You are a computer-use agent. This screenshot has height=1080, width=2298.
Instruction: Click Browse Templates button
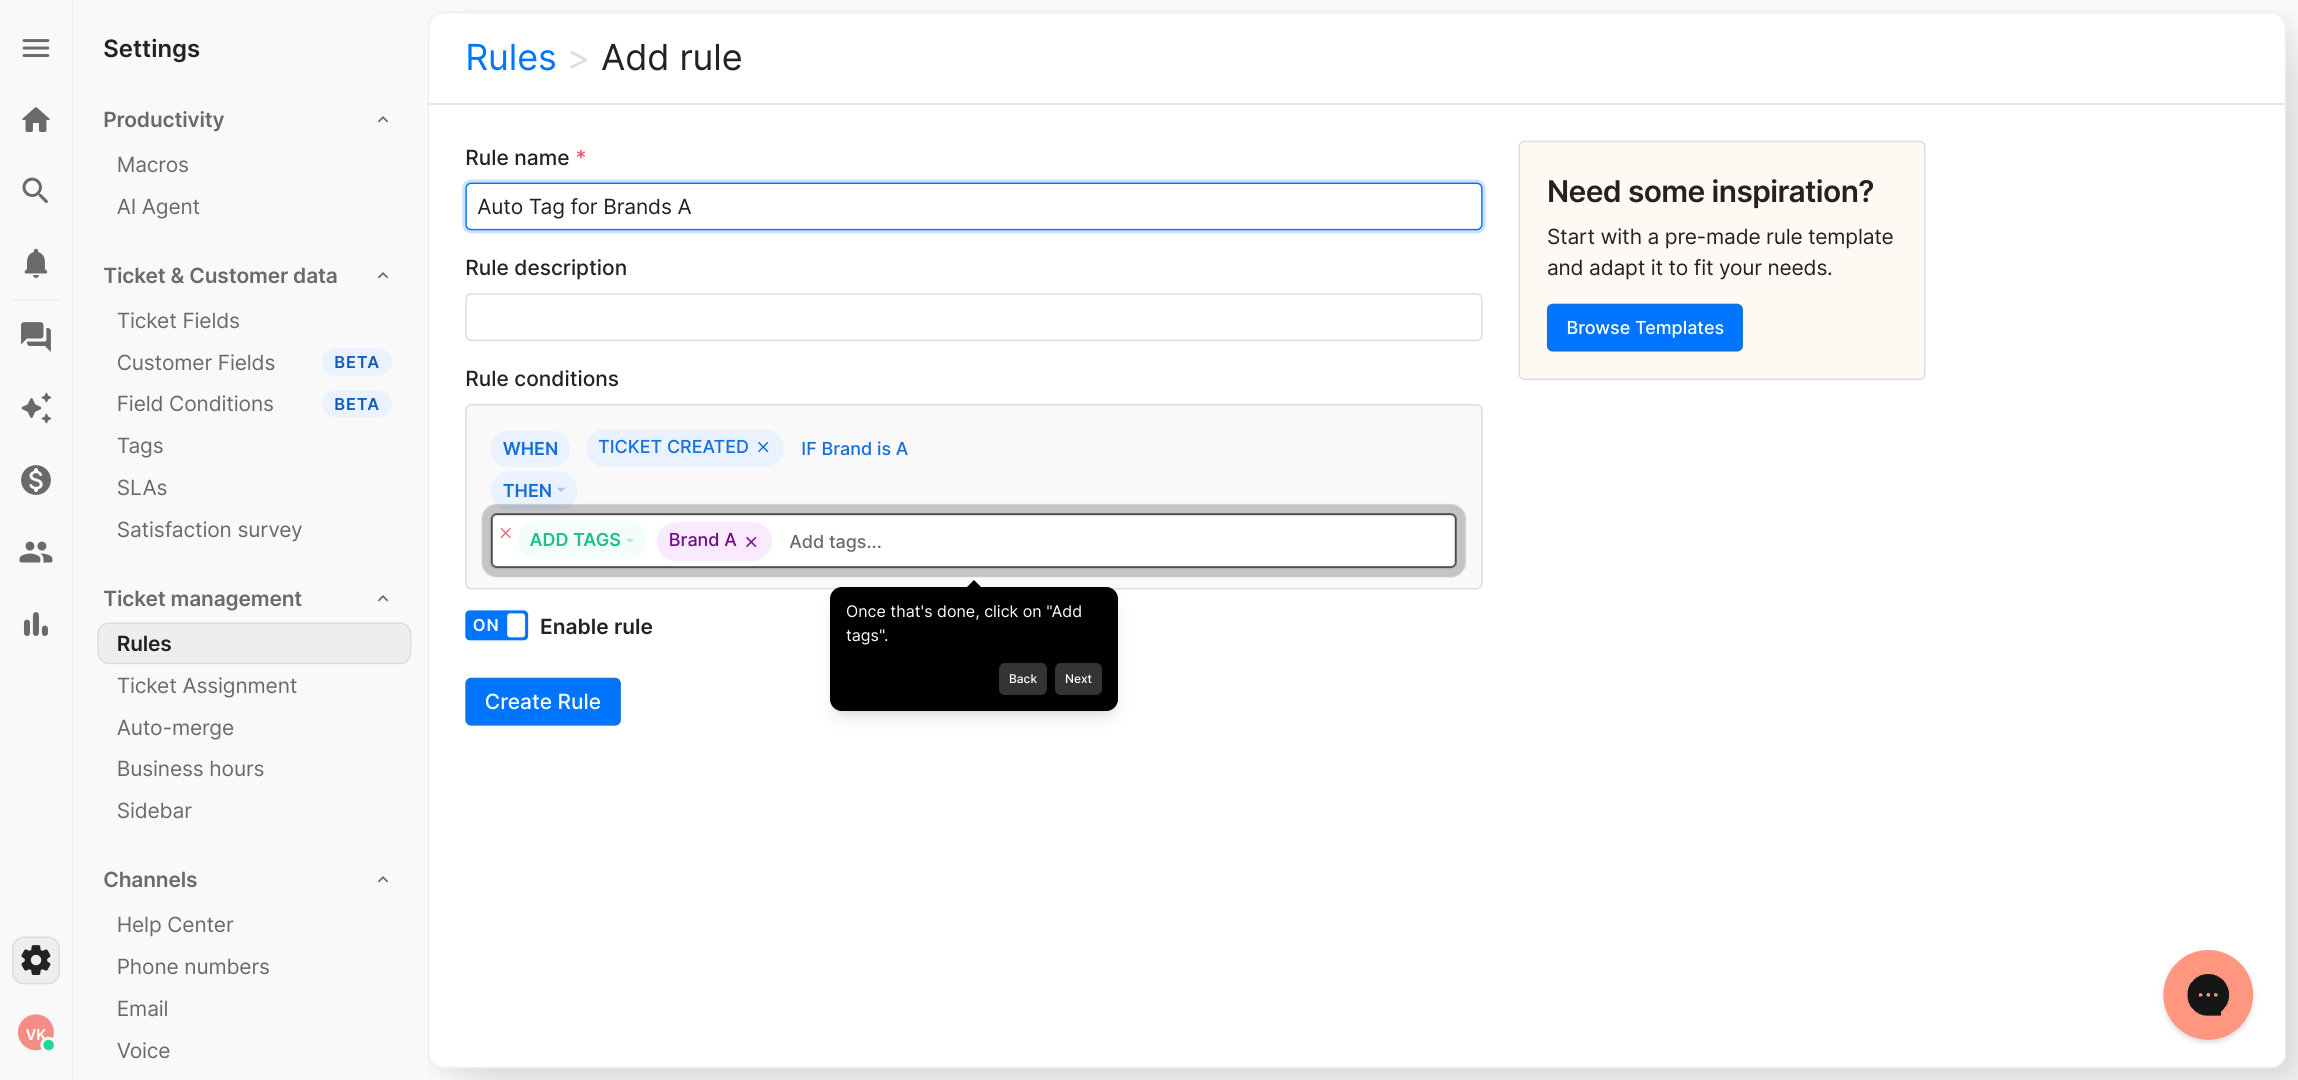point(1644,328)
